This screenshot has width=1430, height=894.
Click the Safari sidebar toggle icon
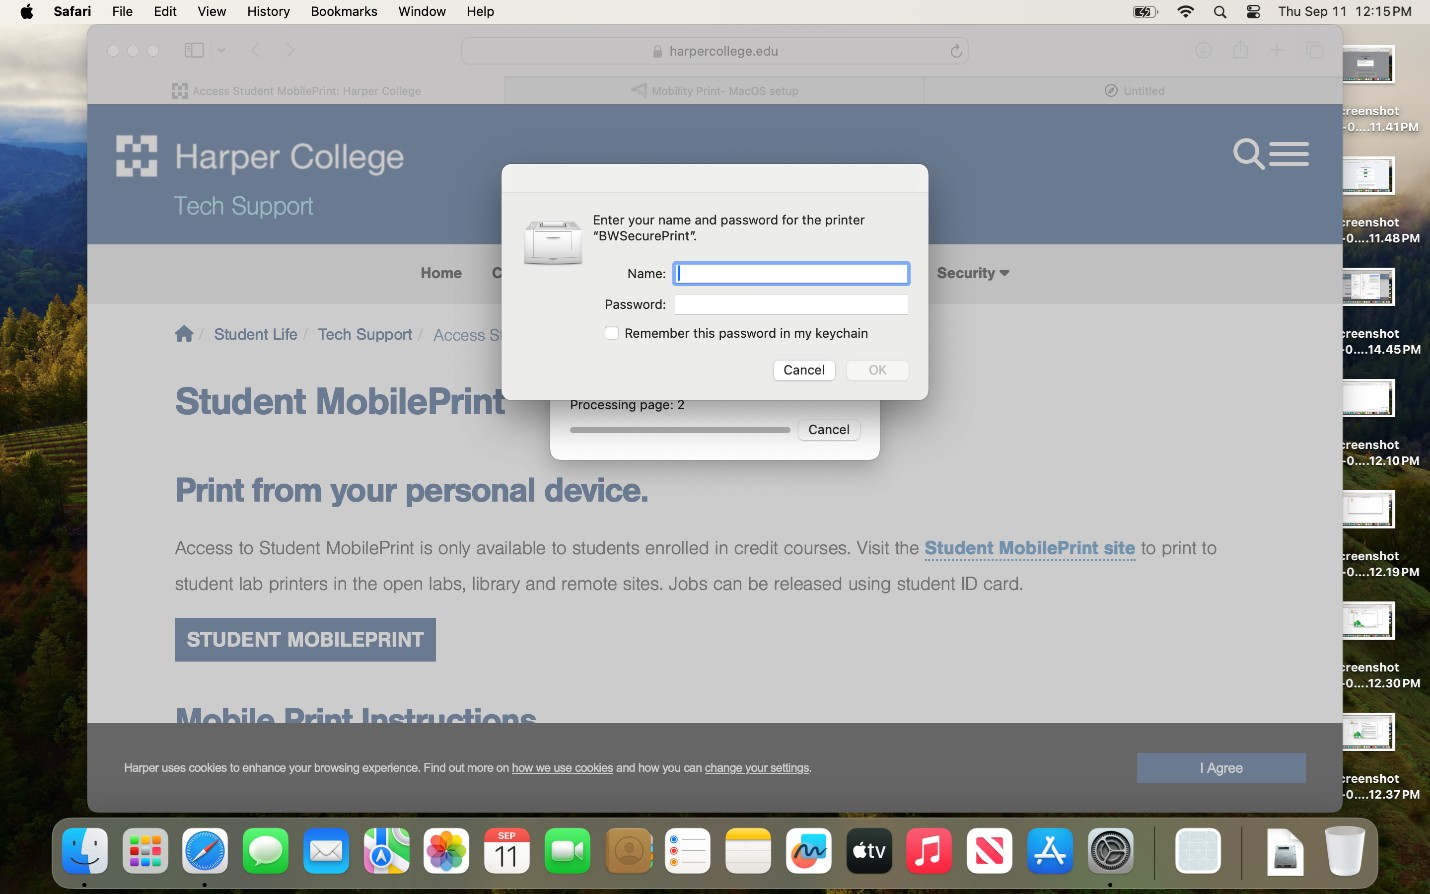194,50
